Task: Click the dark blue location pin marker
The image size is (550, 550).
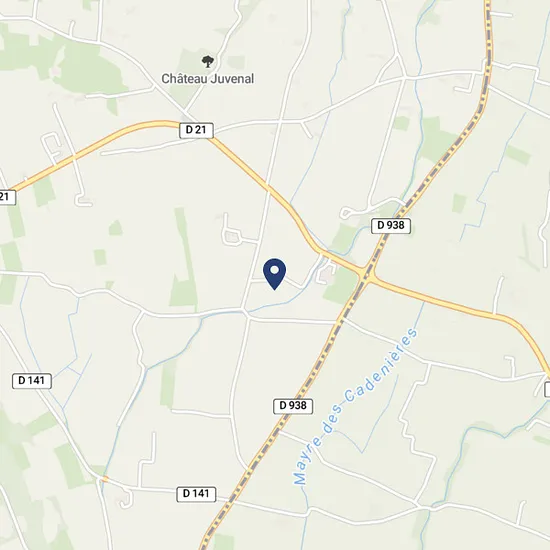Action: tap(274, 274)
